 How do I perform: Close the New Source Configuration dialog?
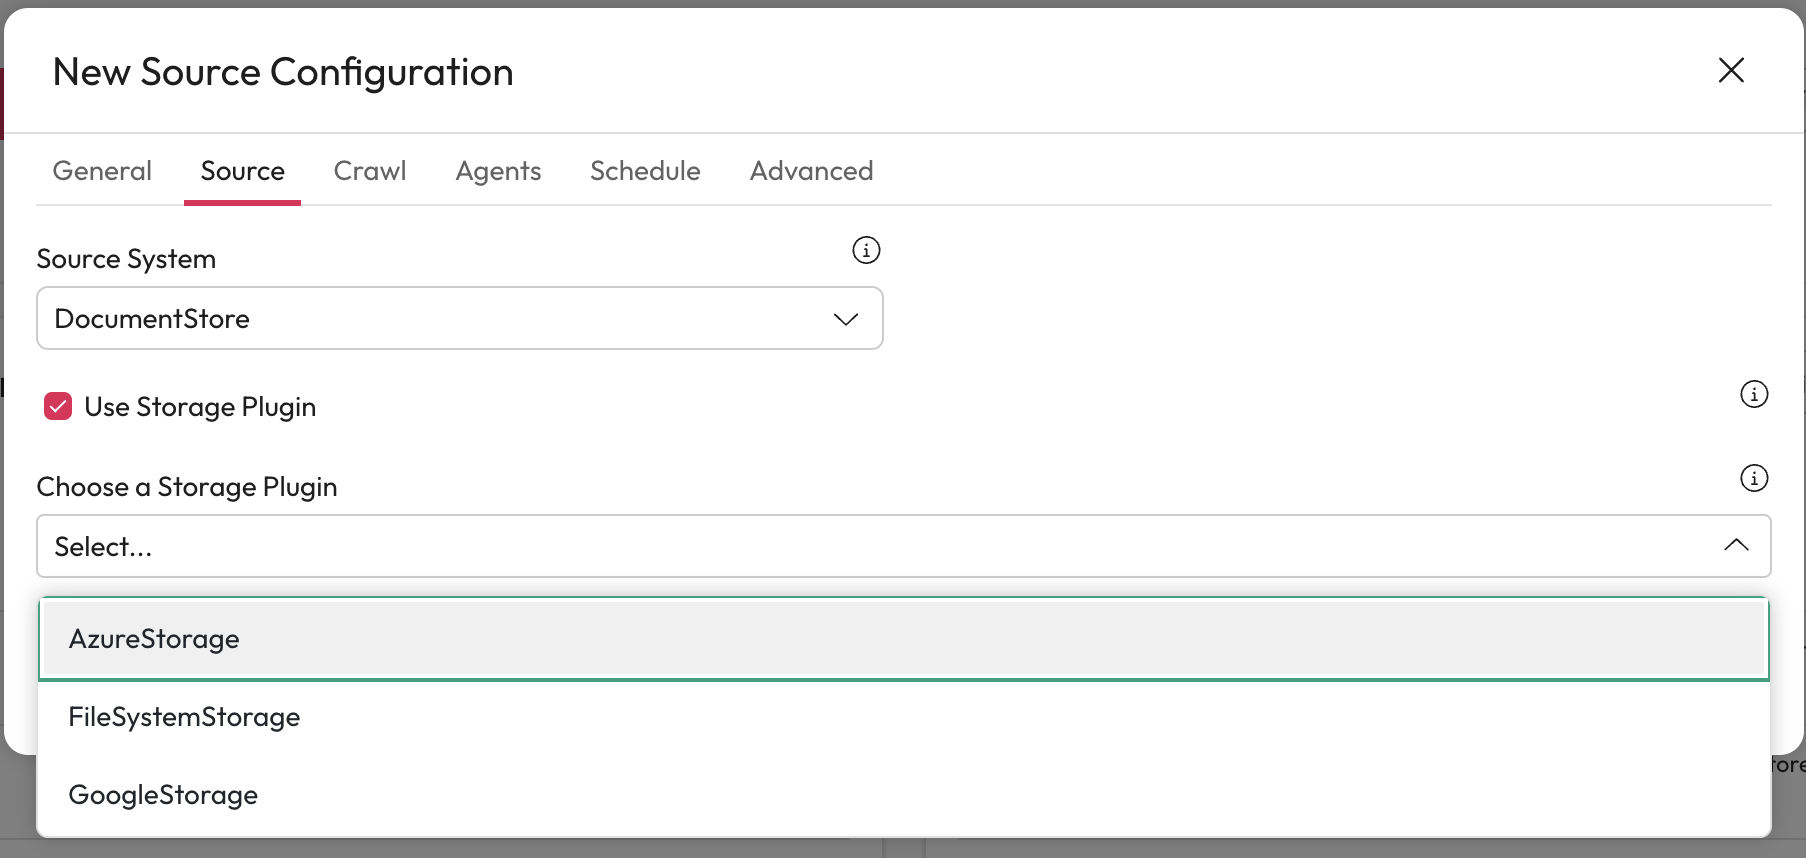click(x=1731, y=70)
